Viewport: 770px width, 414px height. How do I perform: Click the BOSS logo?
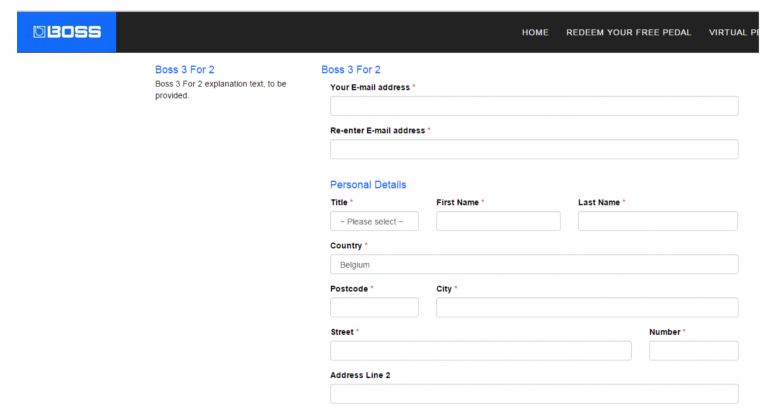tap(67, 32)
